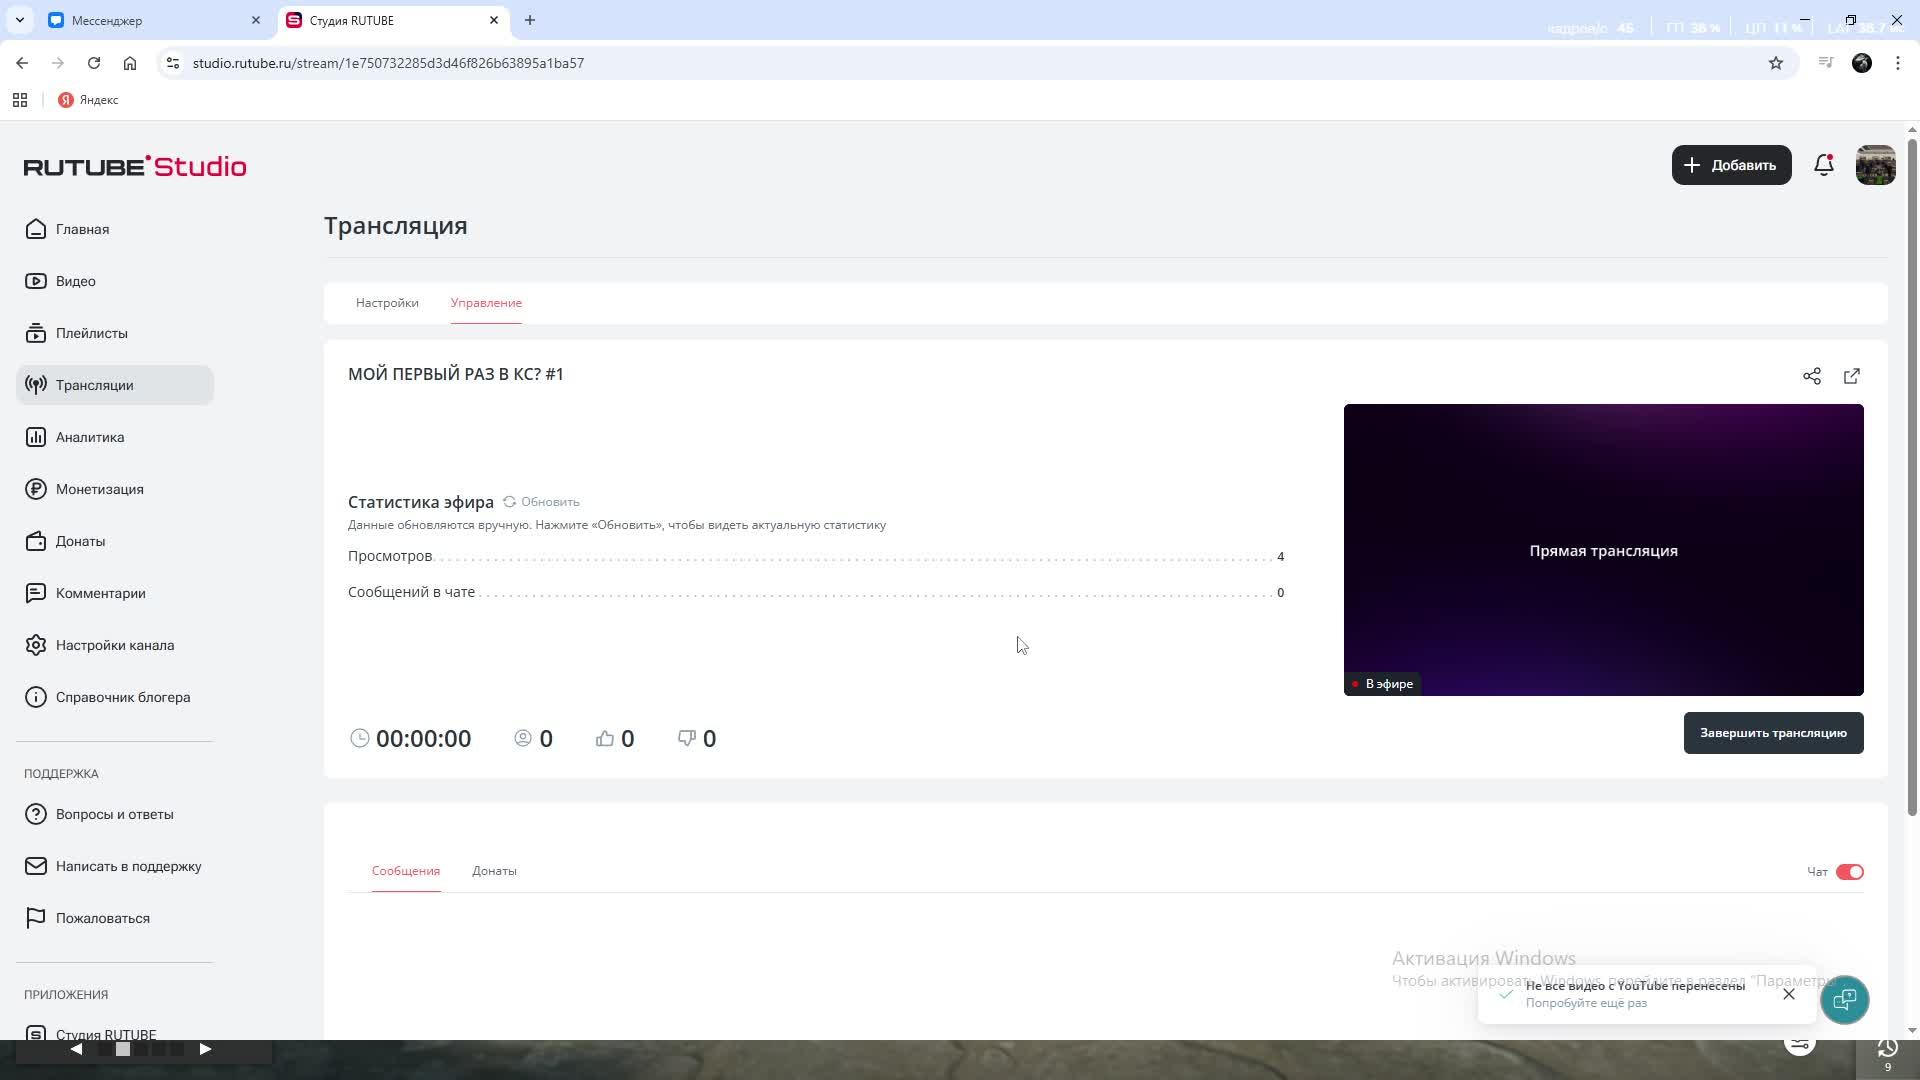Open the tab search dropdown arrow
This screenshot has width=1920, height=1080.
[19, 20]
